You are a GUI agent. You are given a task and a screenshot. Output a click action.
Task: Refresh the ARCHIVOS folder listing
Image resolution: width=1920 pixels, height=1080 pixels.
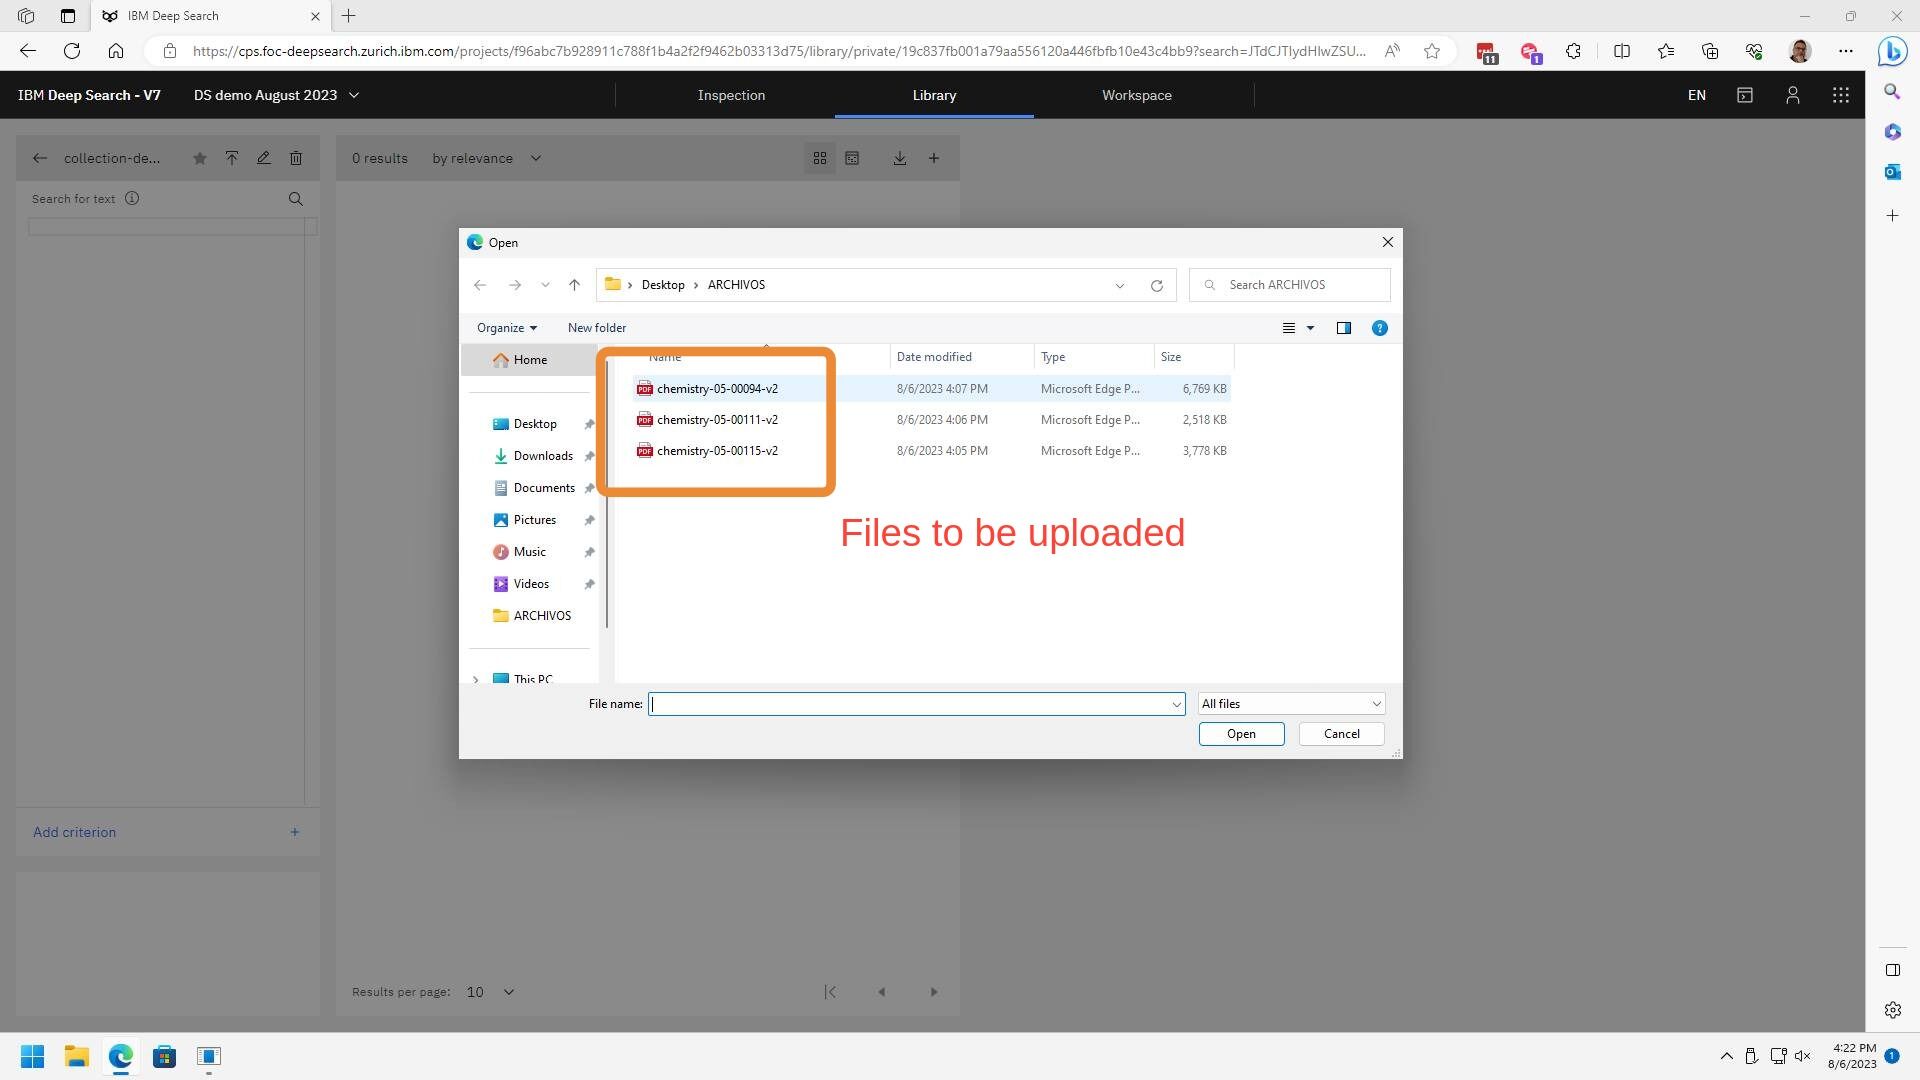click(1157, 285)
